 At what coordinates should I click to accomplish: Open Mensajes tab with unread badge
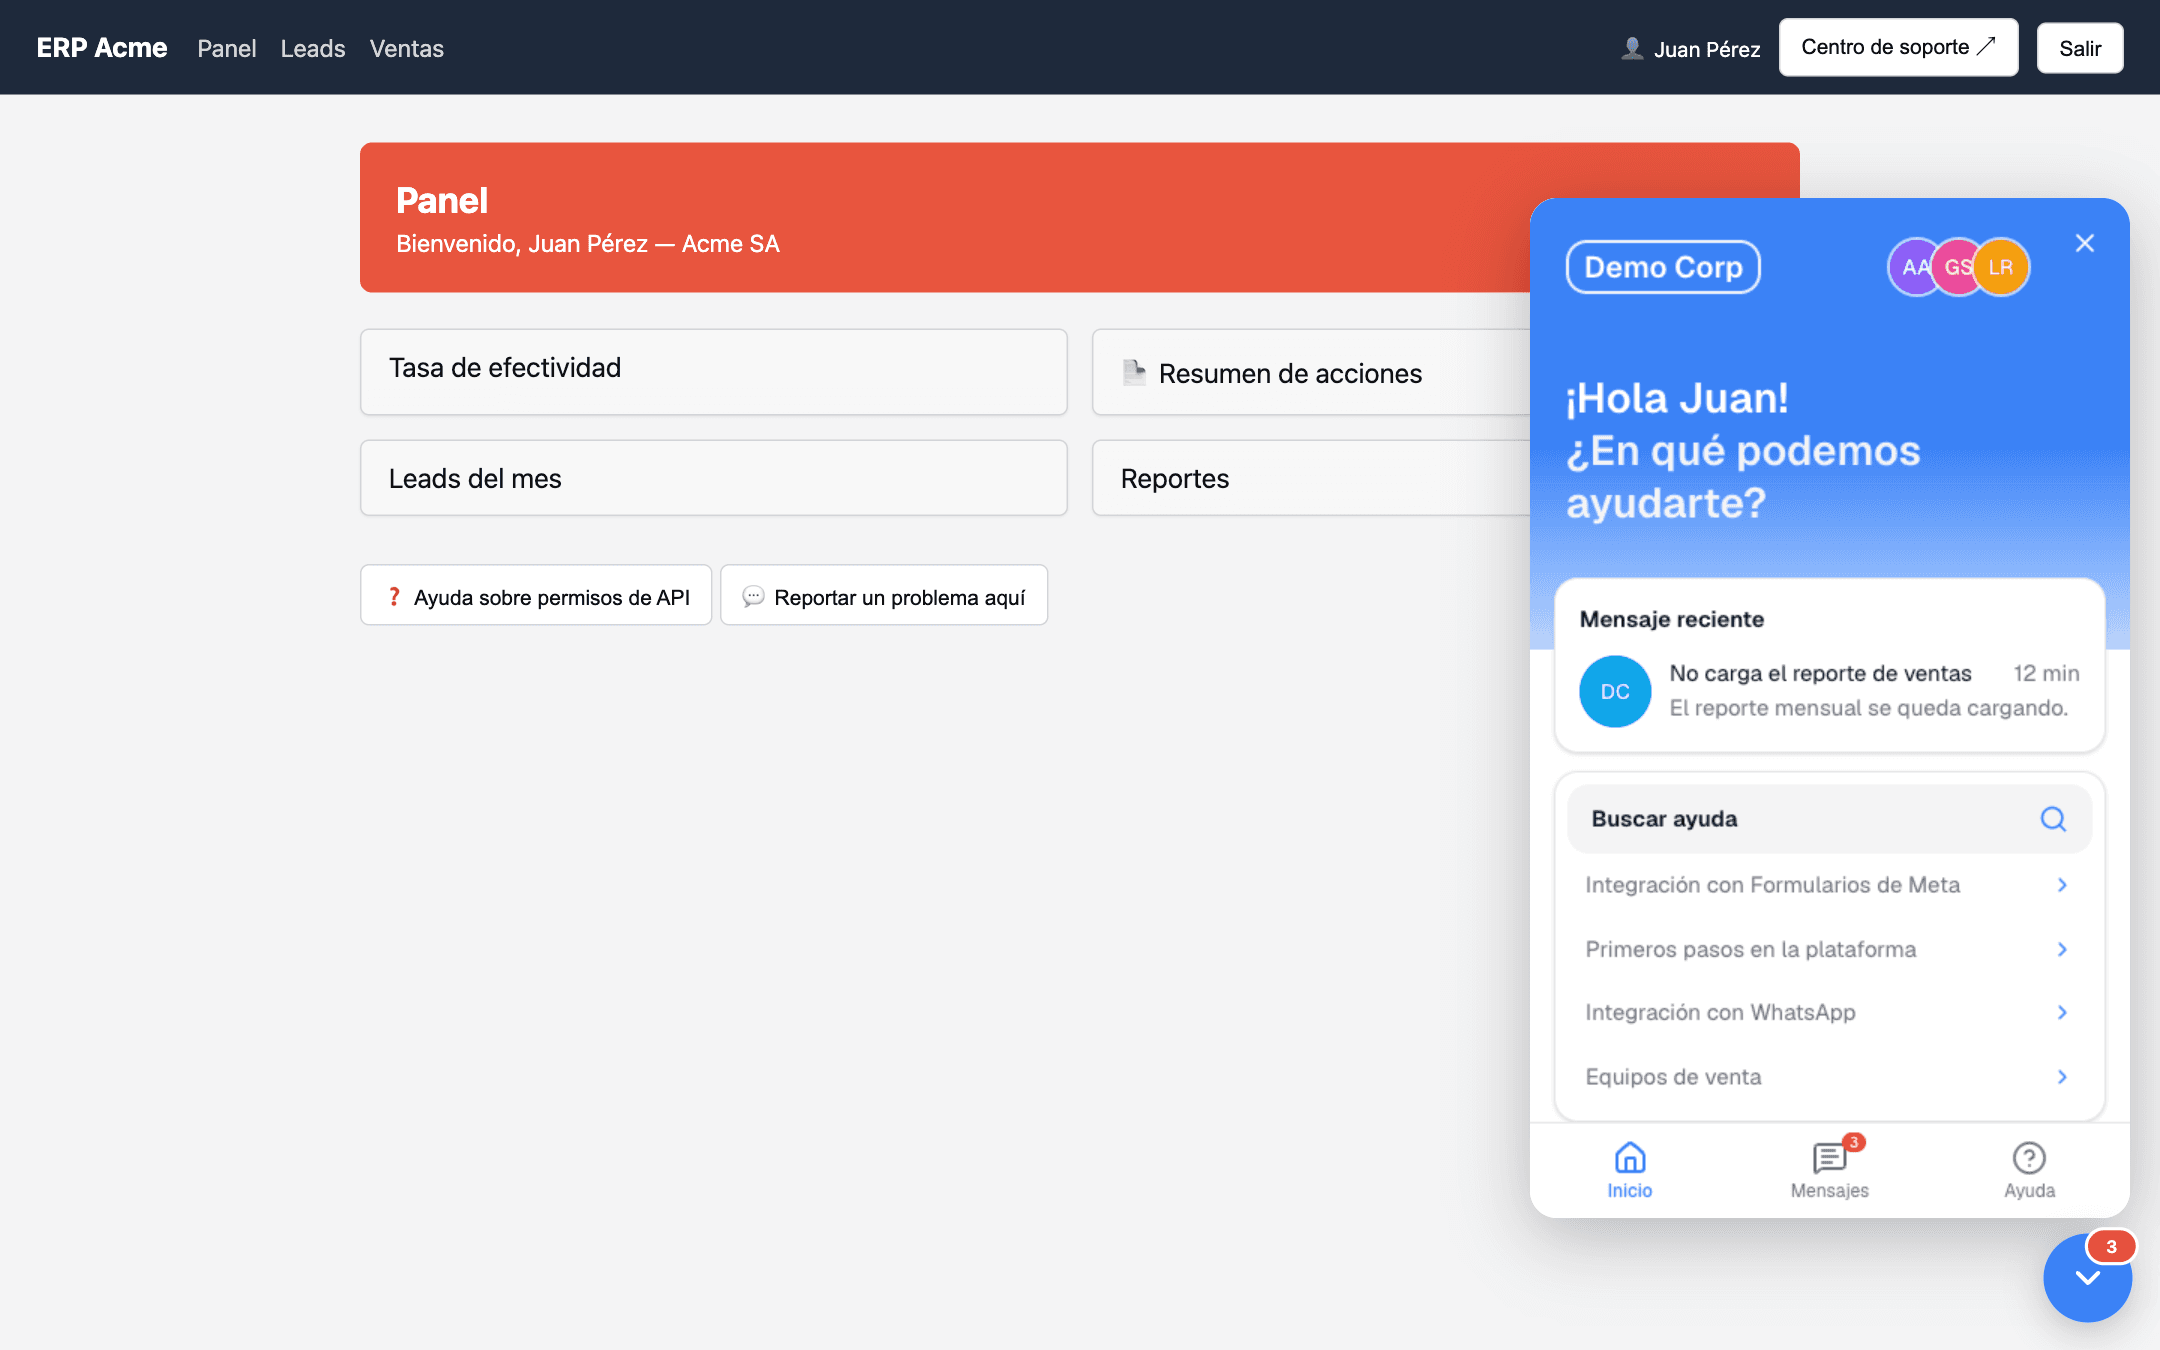click(1830, 1170)
